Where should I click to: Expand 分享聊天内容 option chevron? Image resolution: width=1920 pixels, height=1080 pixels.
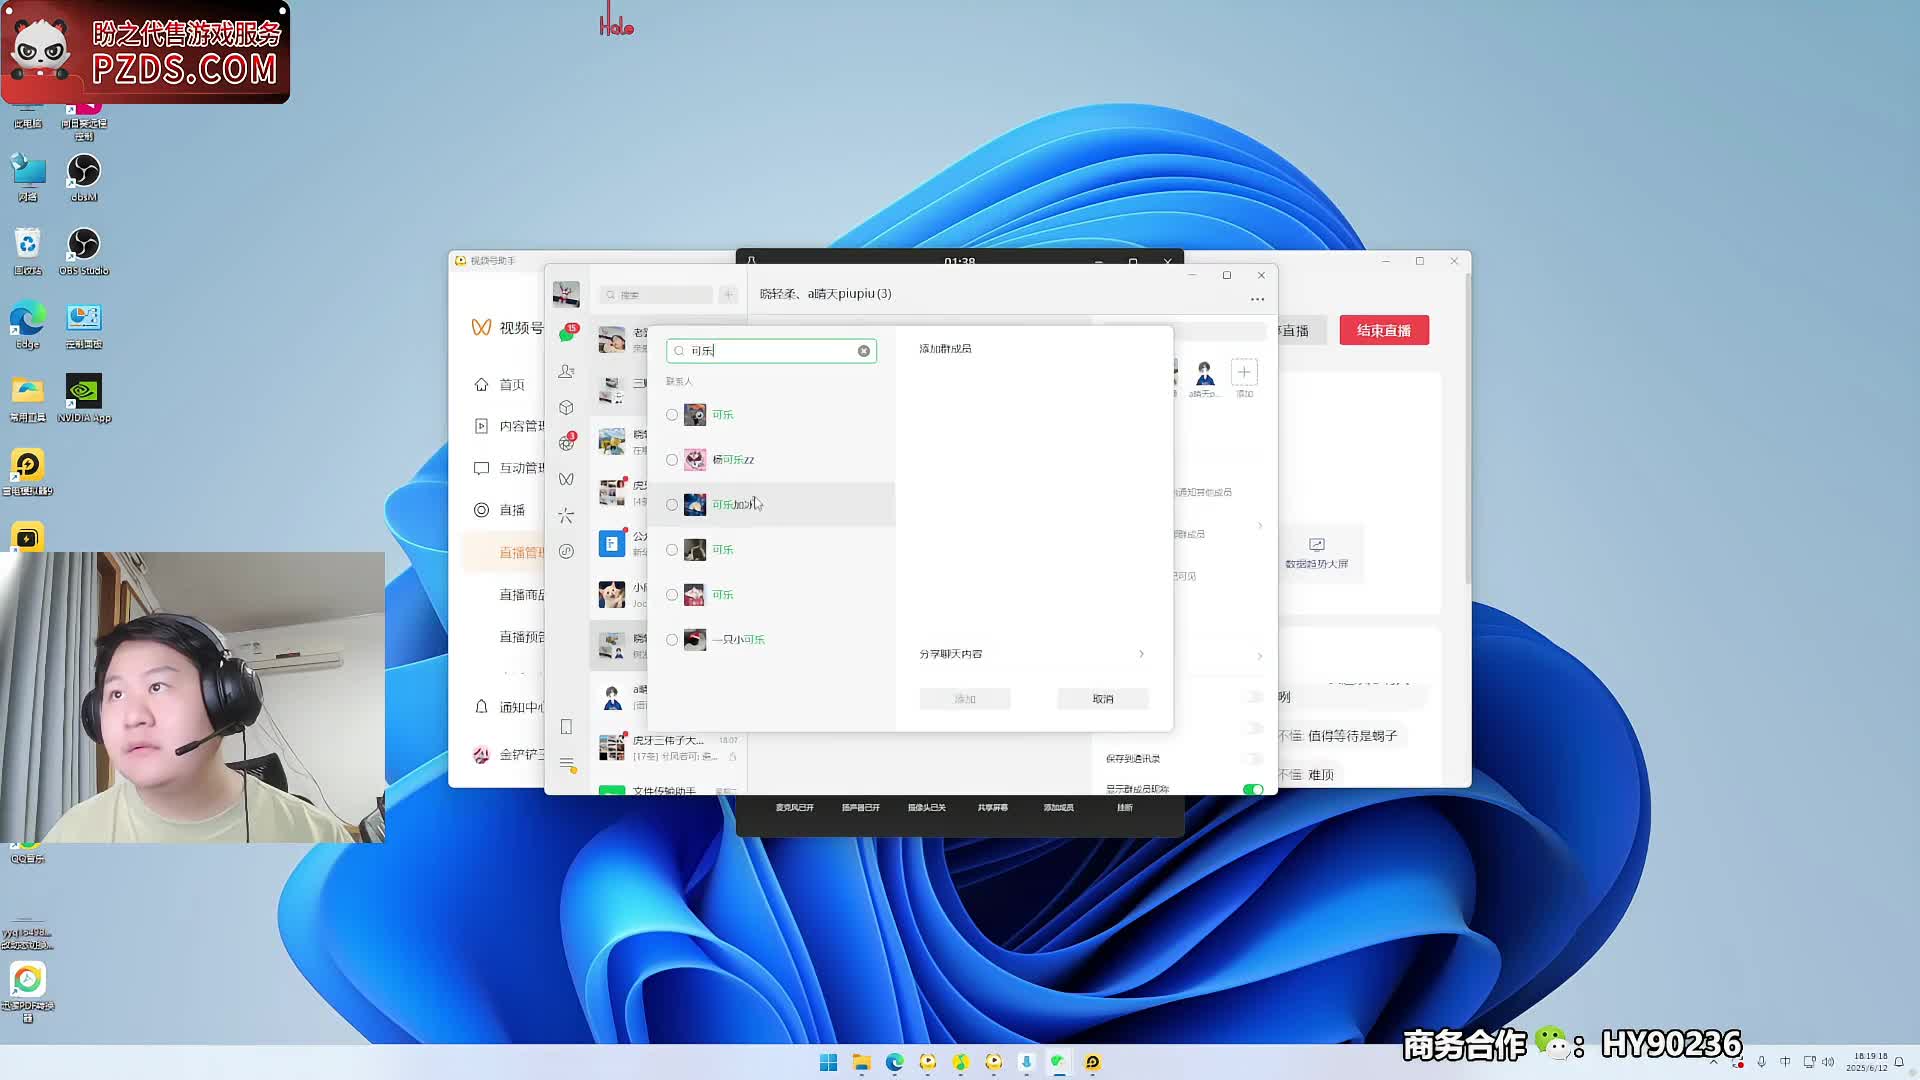(x=1141, y=654)
